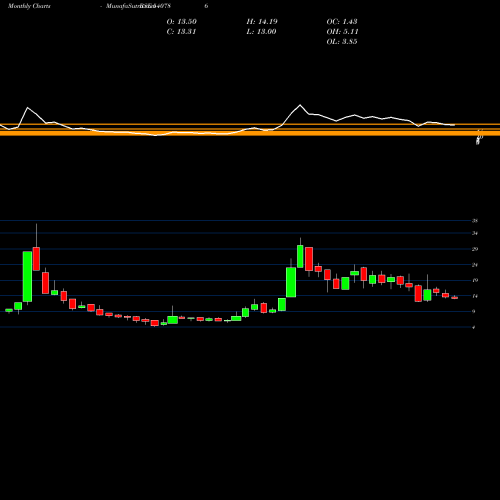Click the low value "L: 13.00"
This screenshot has width=500, height=500.
[261, 32]
